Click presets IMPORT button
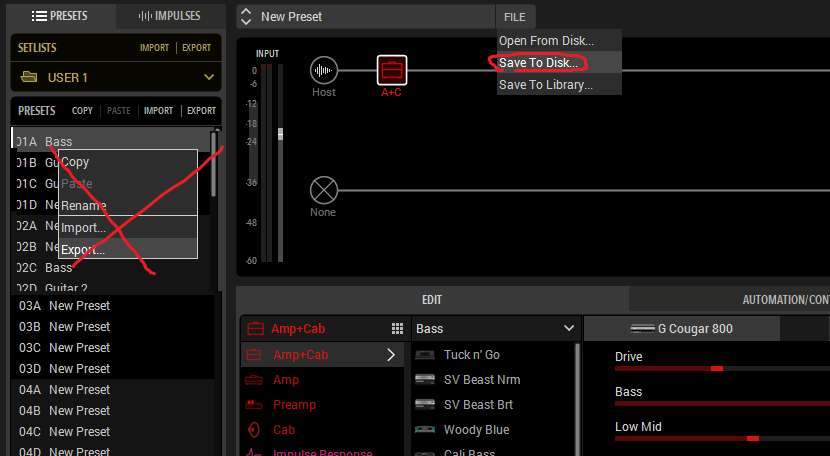 pos(158,111)
